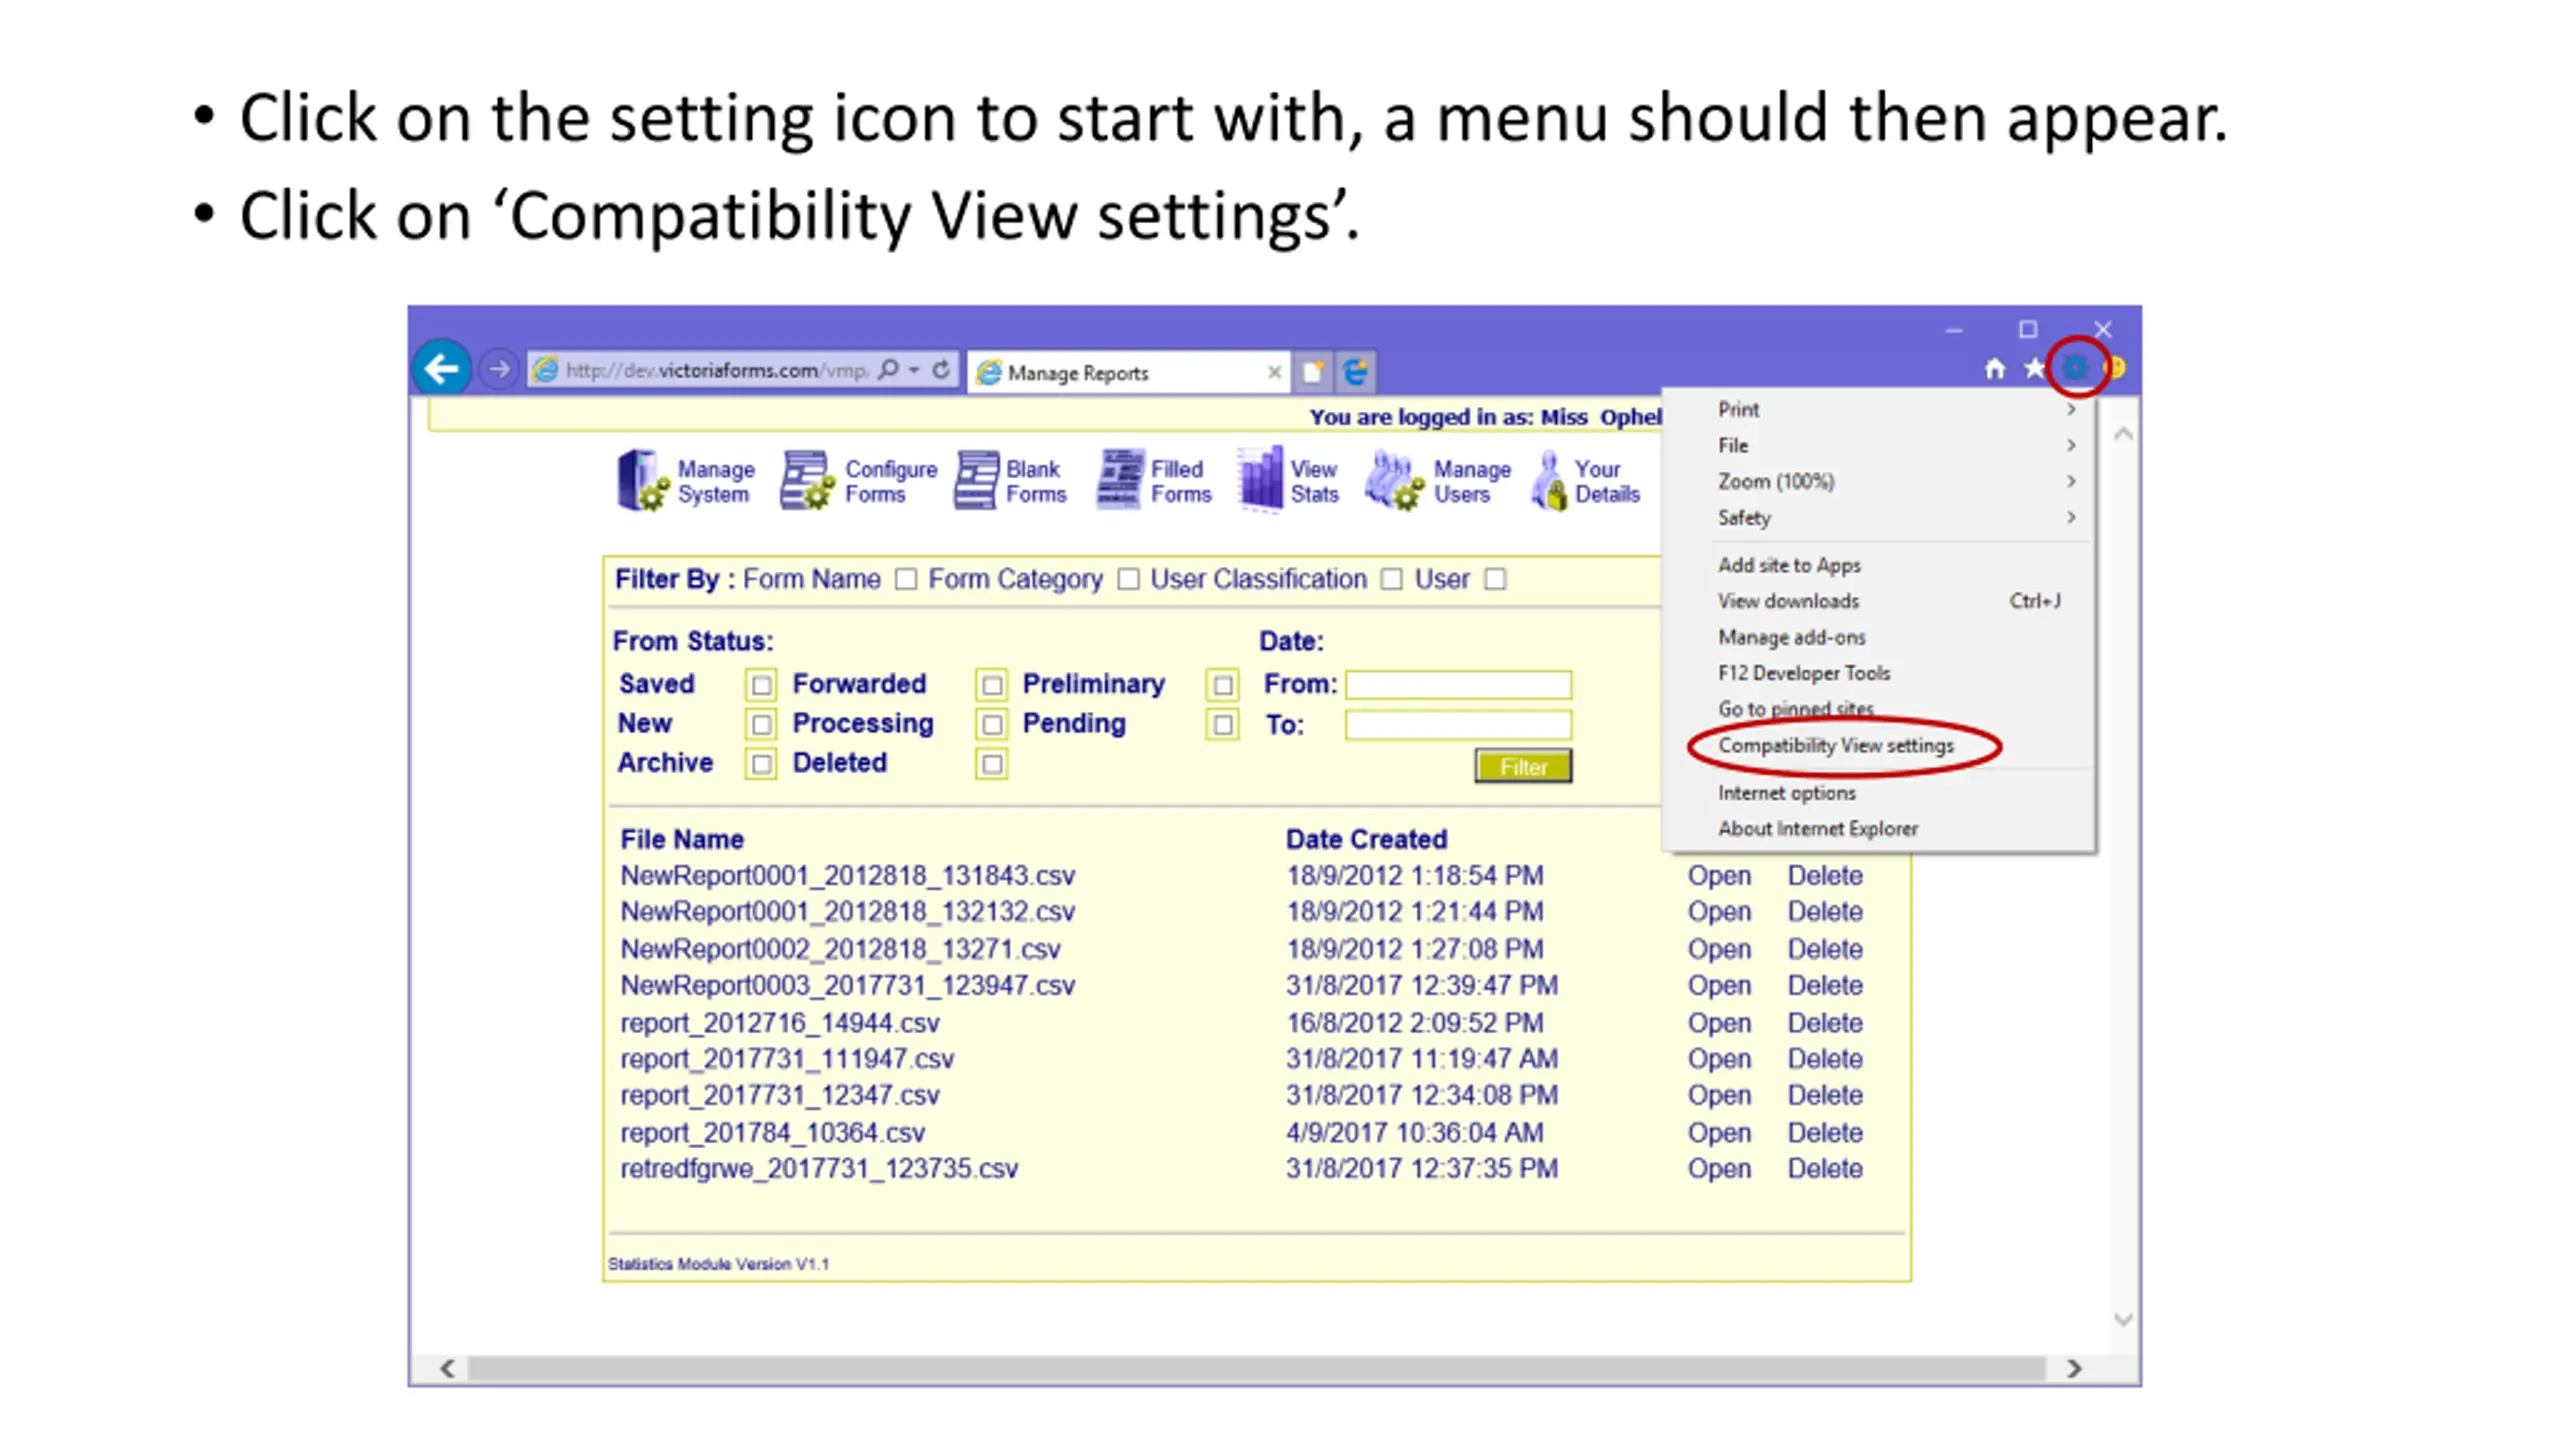Tick the User Classification filter checkbox
The width and height of the screenshot is (2560, 1440).
coord(1391,580)
